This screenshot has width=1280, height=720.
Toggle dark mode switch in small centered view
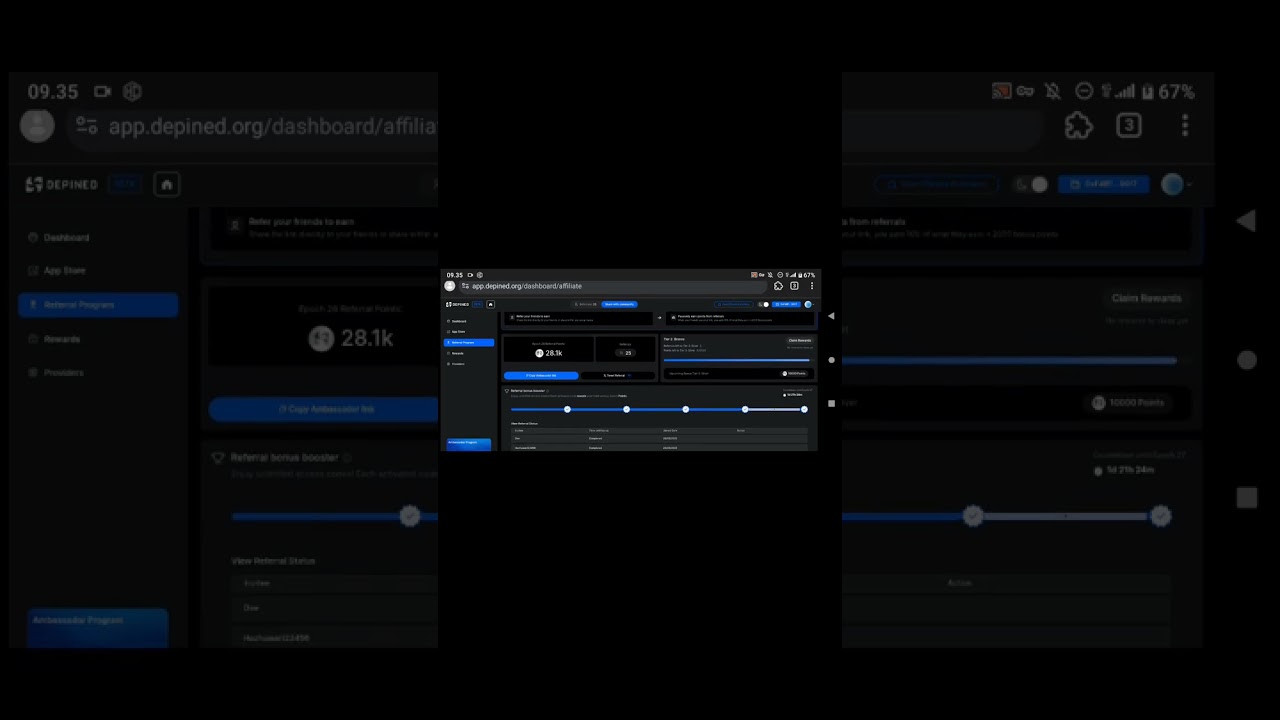[x=763, y=304]
